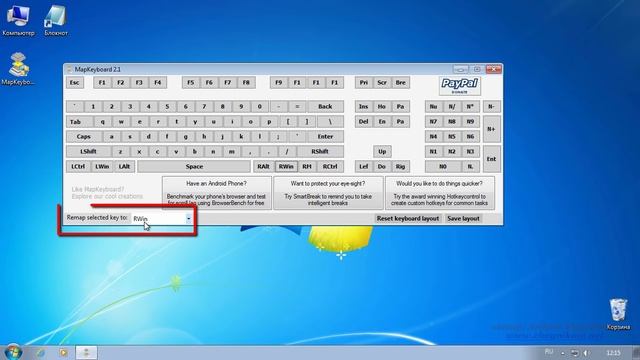Select the Pri (Print Screen) key
This screenshot has width=640, height=360.
(363, 82)
